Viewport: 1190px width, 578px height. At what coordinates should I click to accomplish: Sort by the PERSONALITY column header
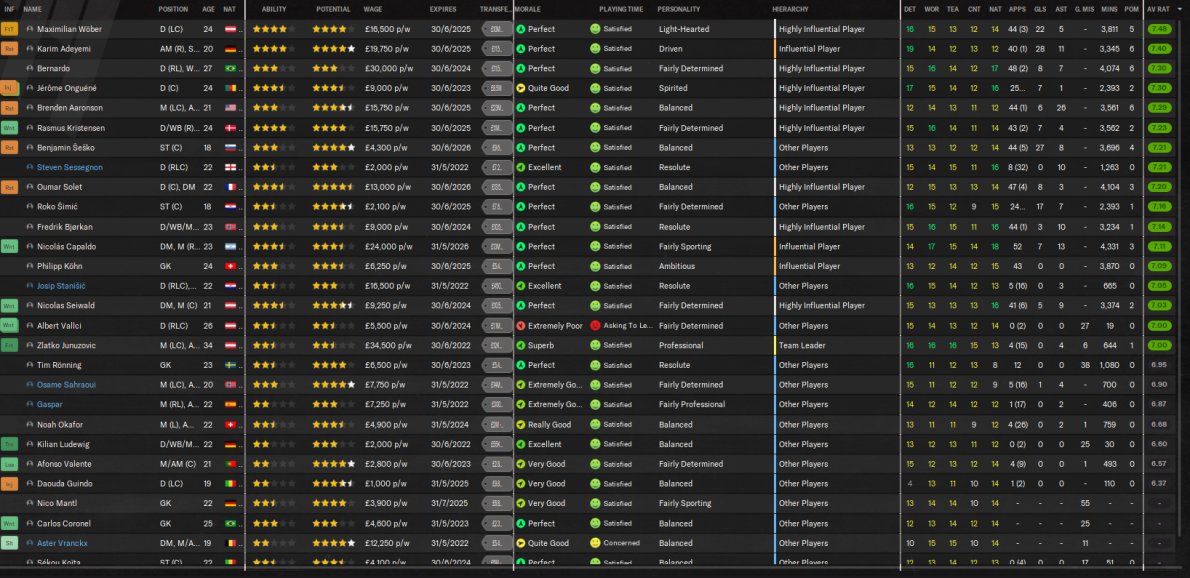679,9
